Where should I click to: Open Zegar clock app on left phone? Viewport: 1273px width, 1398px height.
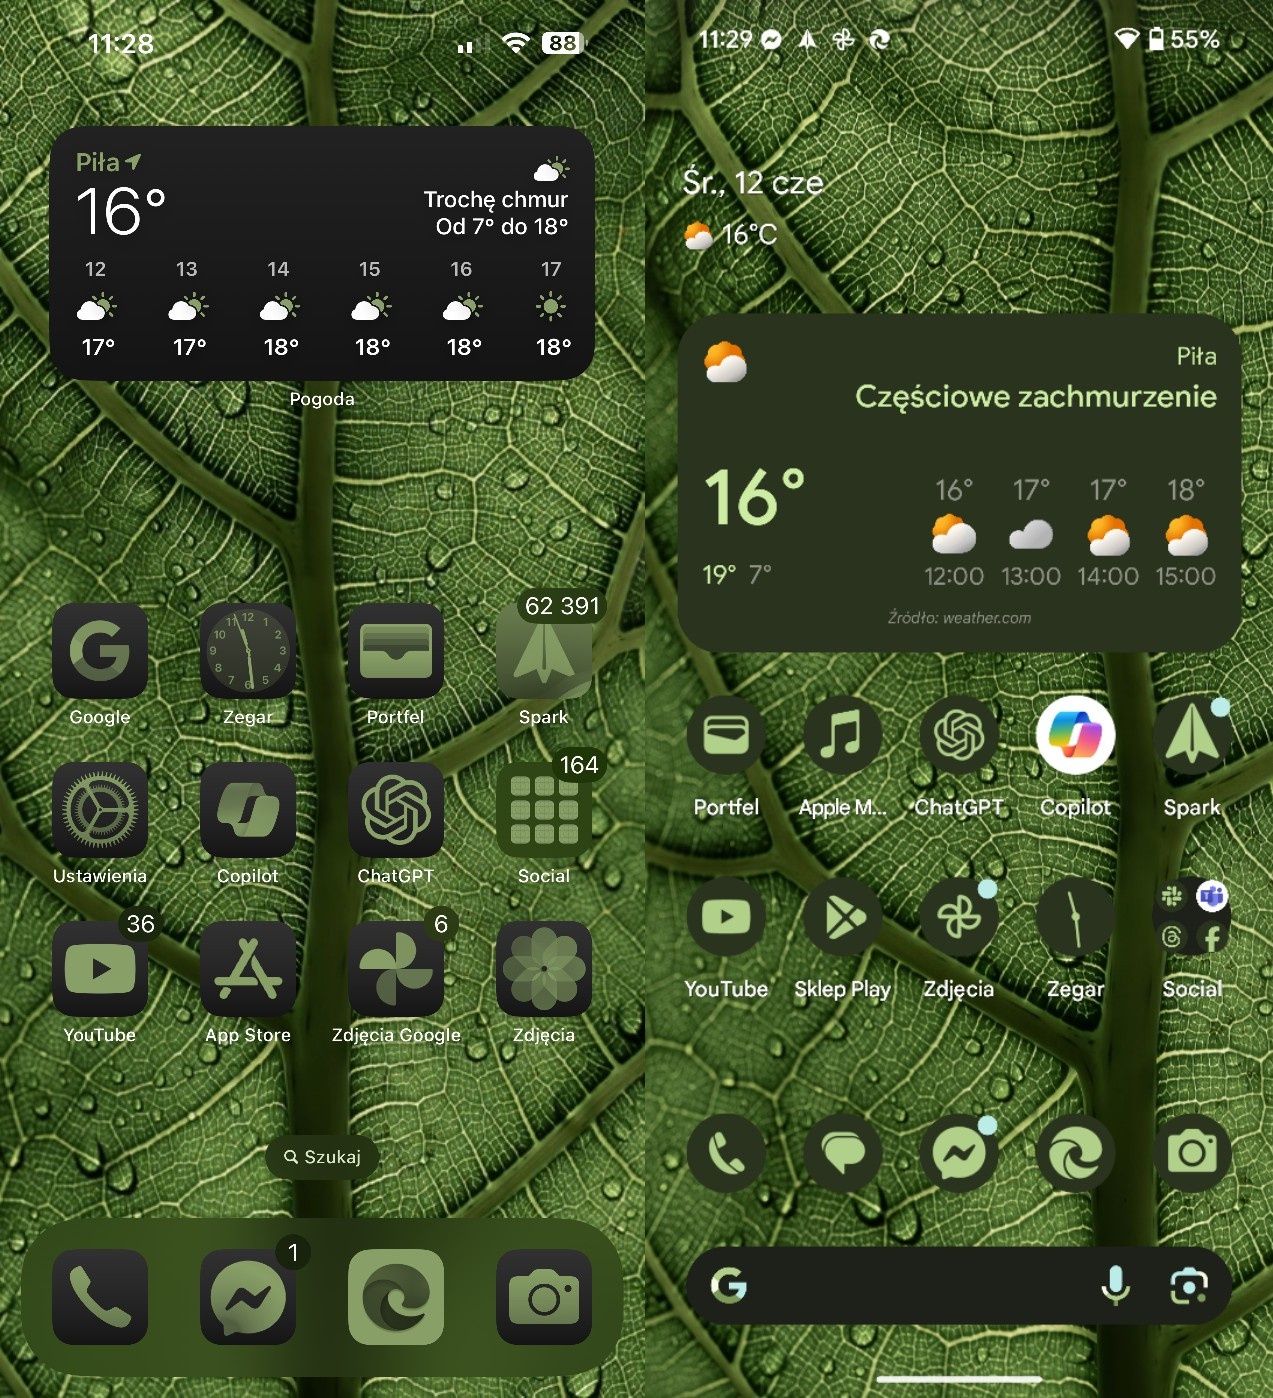248,650
